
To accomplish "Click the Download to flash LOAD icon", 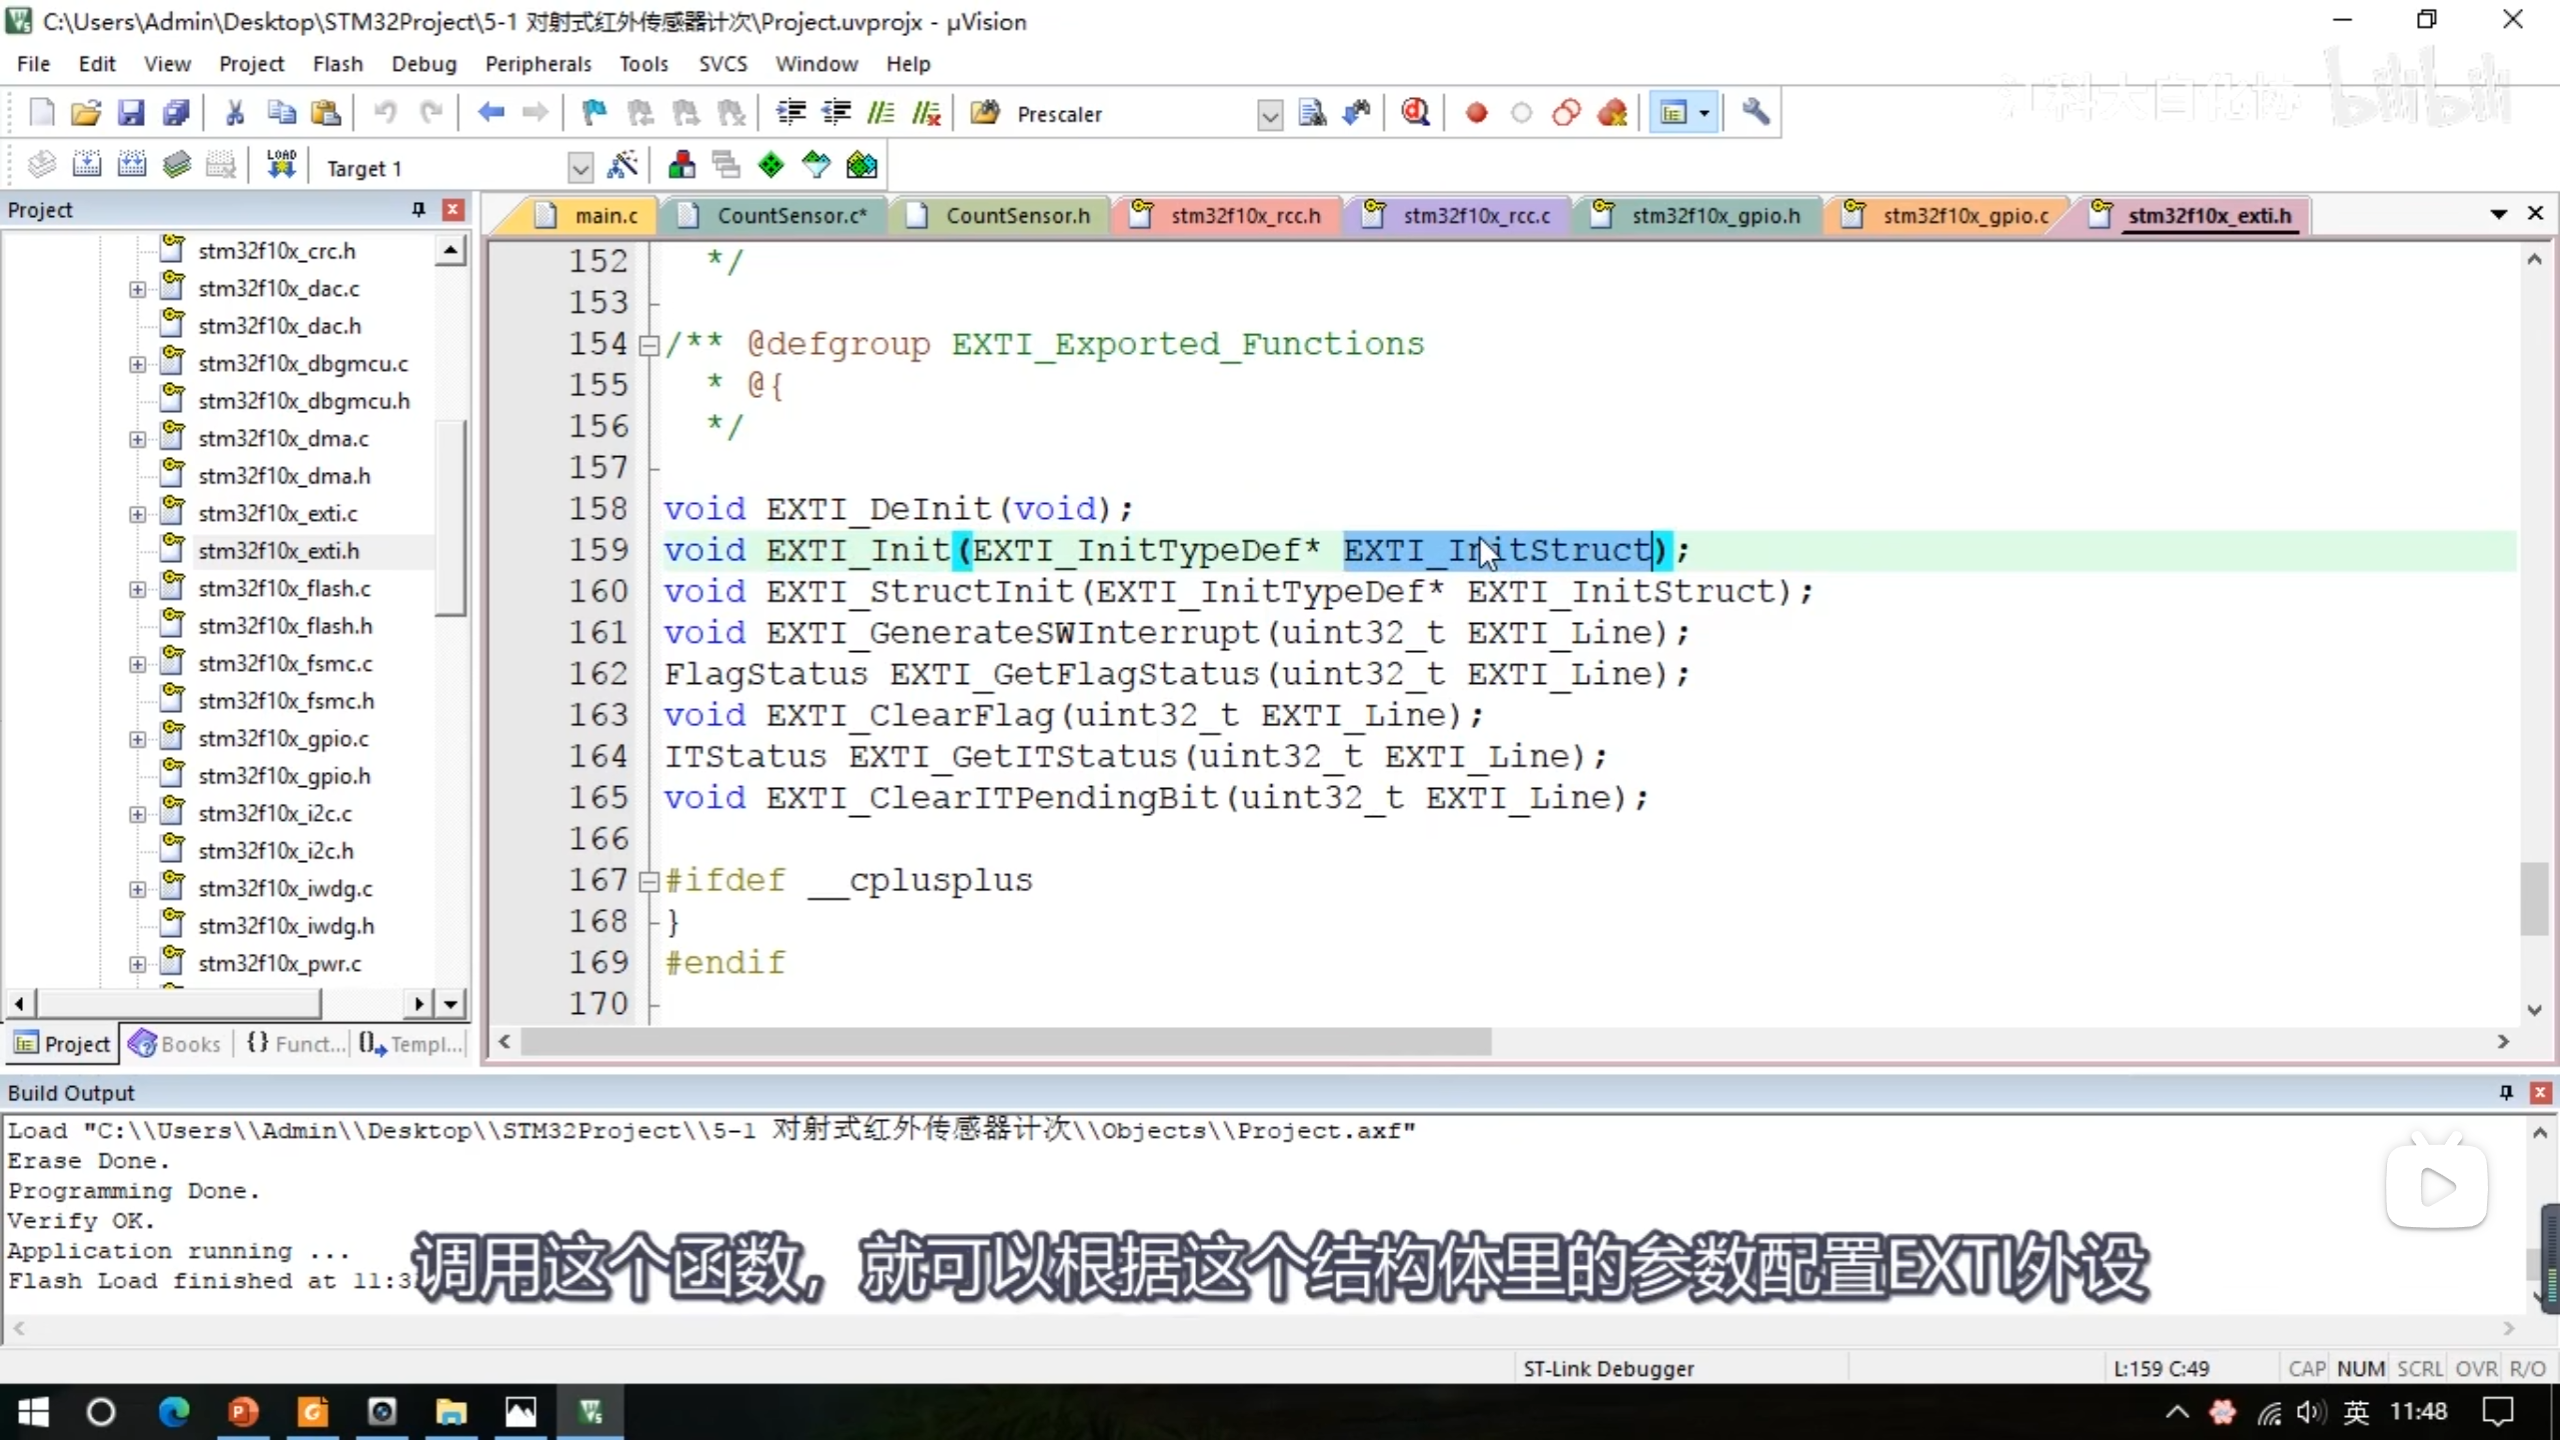I will pyautogui.click(x=281, y=165).
